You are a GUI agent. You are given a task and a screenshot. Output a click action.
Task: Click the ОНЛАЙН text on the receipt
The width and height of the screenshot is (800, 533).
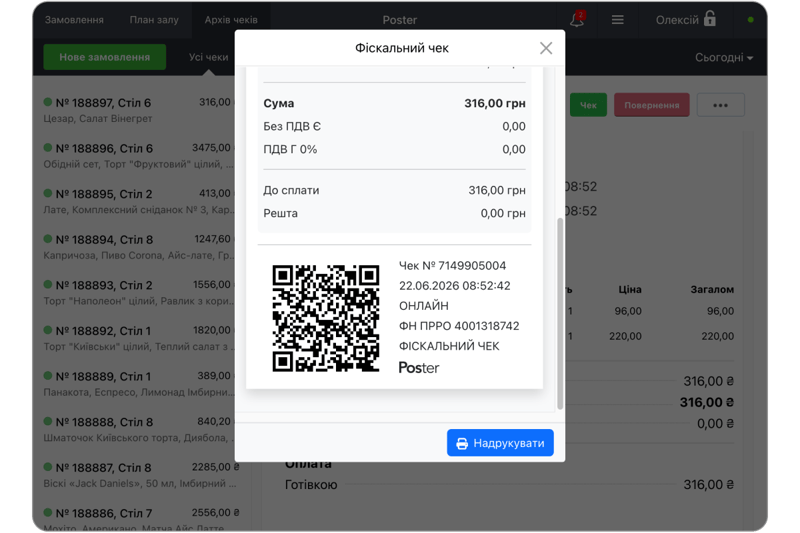point(423,306)
